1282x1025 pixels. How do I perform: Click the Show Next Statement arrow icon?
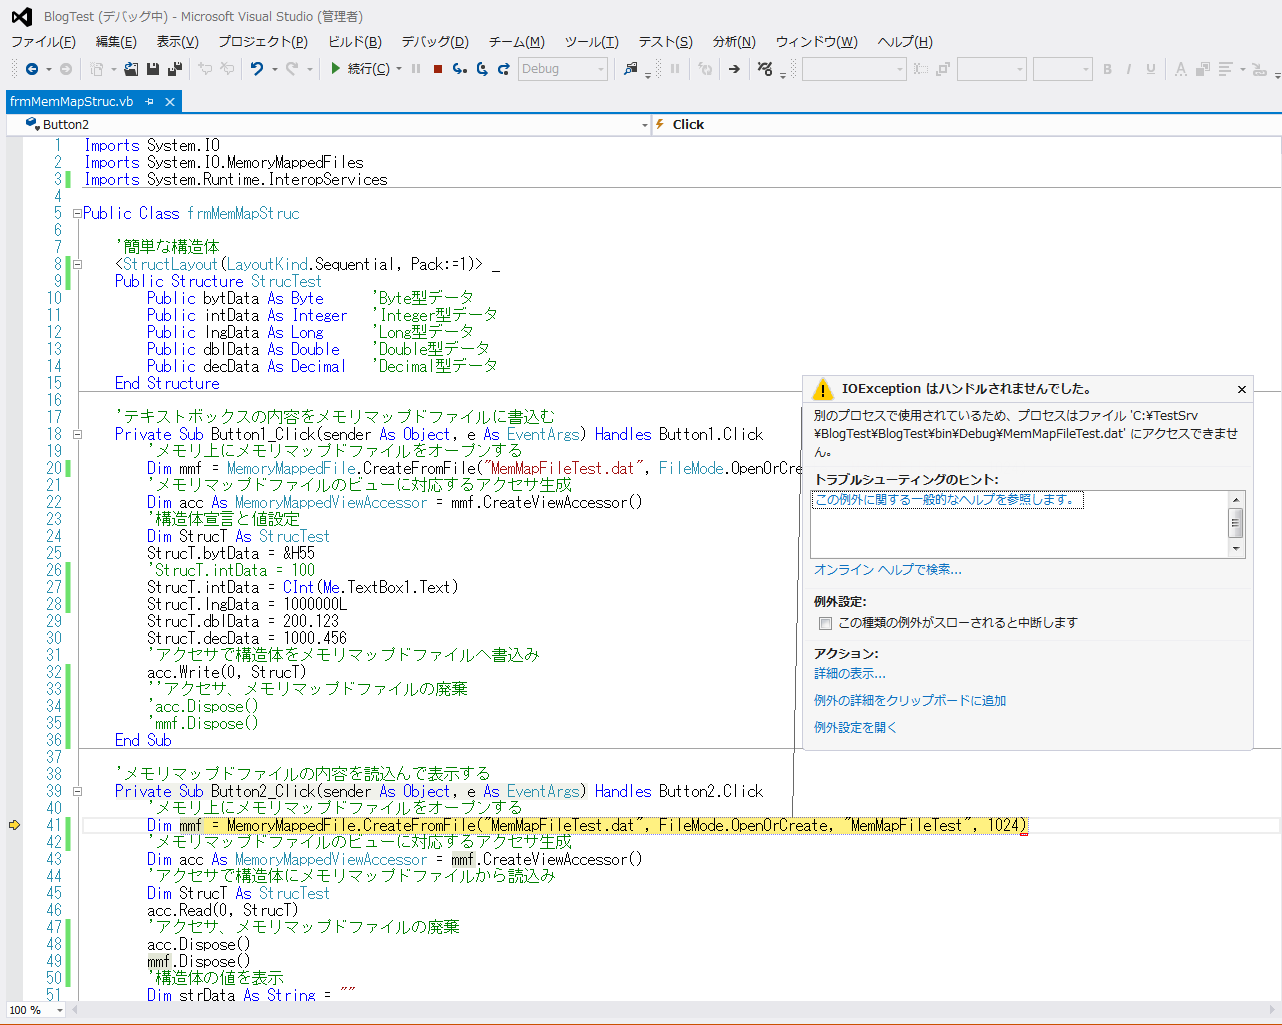(x=734, y=69)
